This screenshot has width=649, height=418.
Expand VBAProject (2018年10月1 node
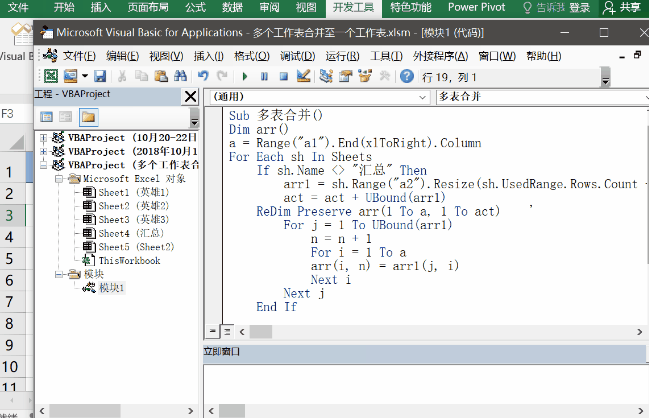43,151
